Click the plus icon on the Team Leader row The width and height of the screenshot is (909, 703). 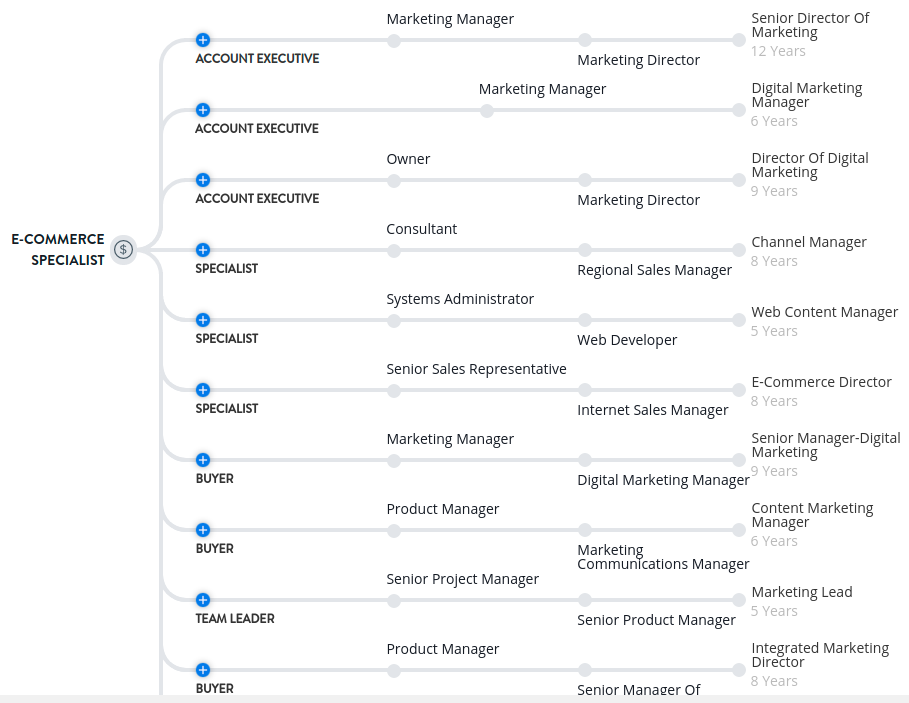[203, 600]
